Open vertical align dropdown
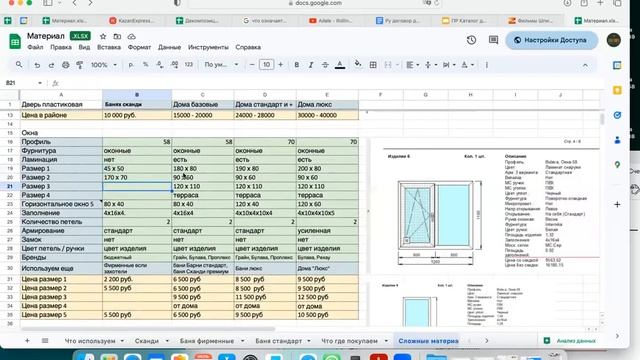Viewport: 640px width, 360px height. coord(431,65)
